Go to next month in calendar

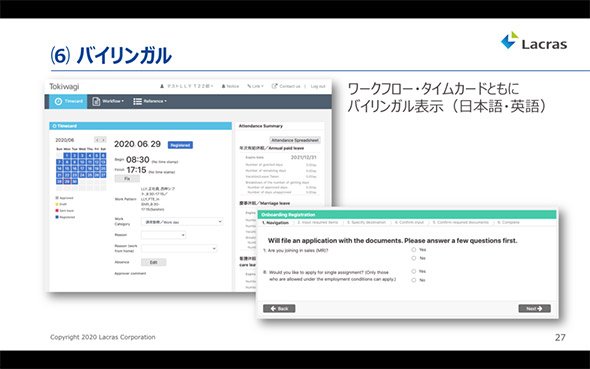pyautogui.click(x=103, y=140)
